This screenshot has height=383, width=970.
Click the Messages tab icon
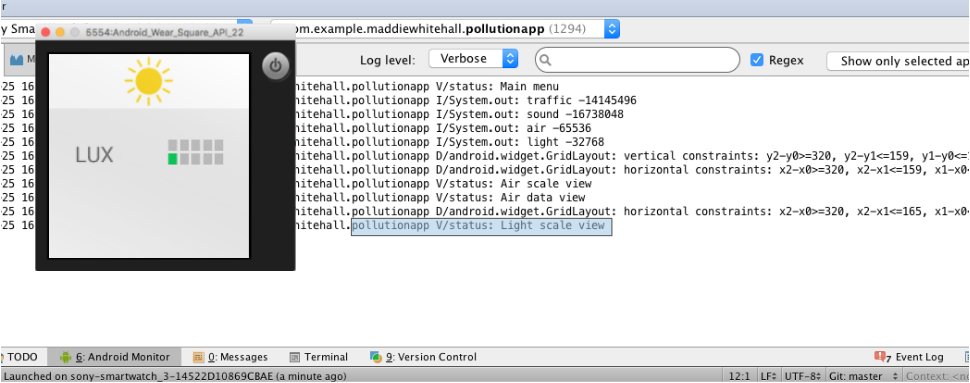pyautogui.click(x=198, y=357)
